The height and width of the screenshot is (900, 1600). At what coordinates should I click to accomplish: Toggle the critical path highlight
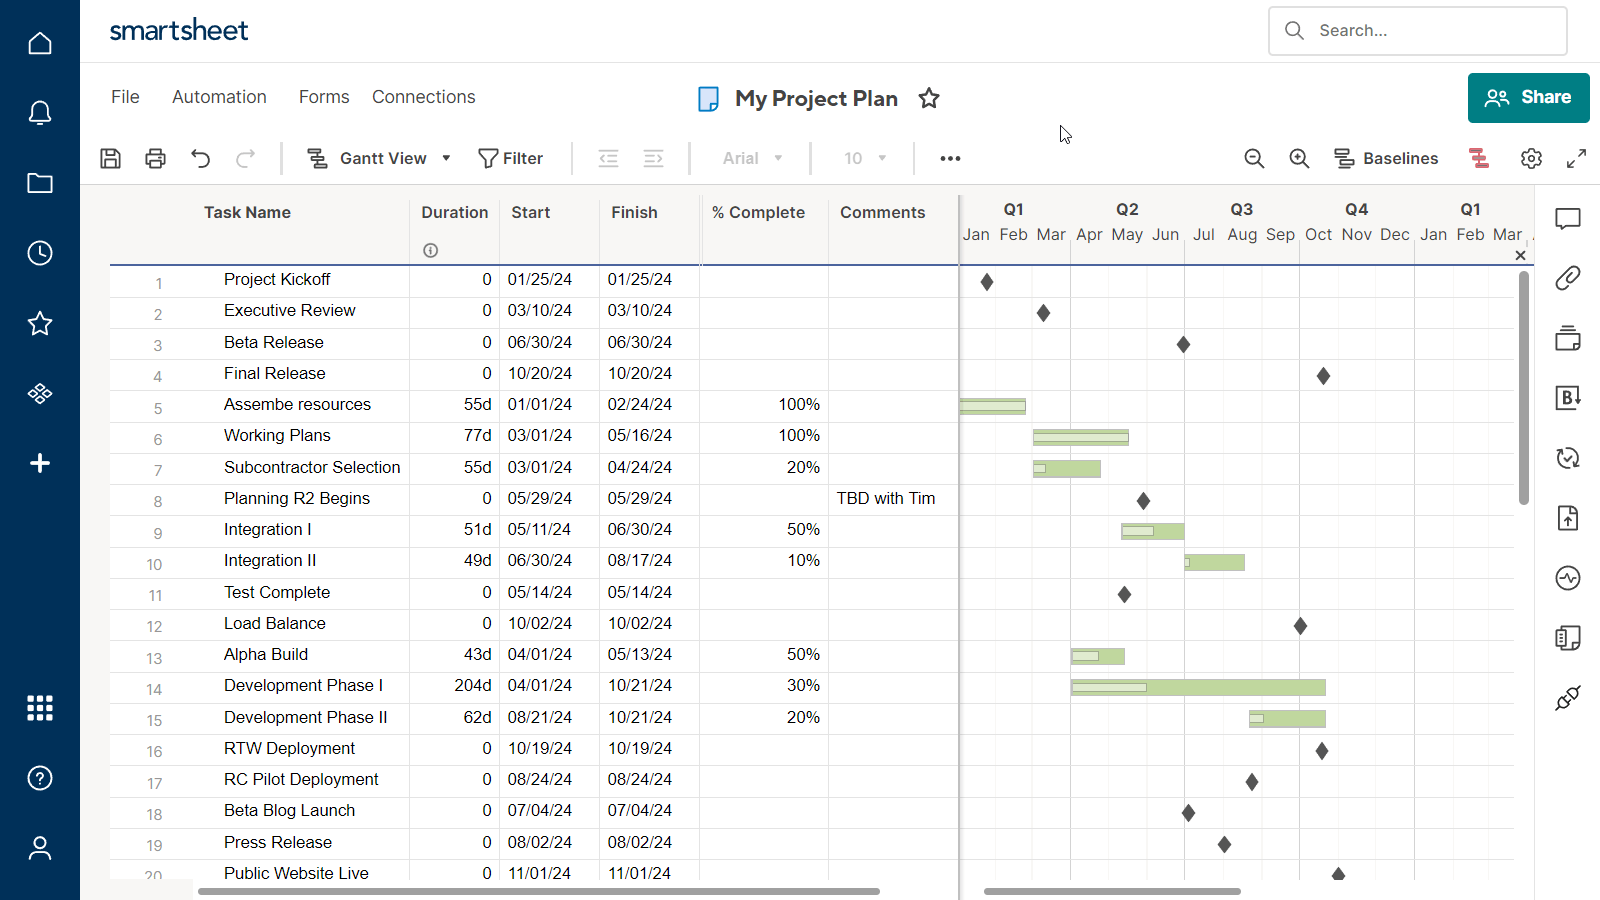(x=1478, y=158)
